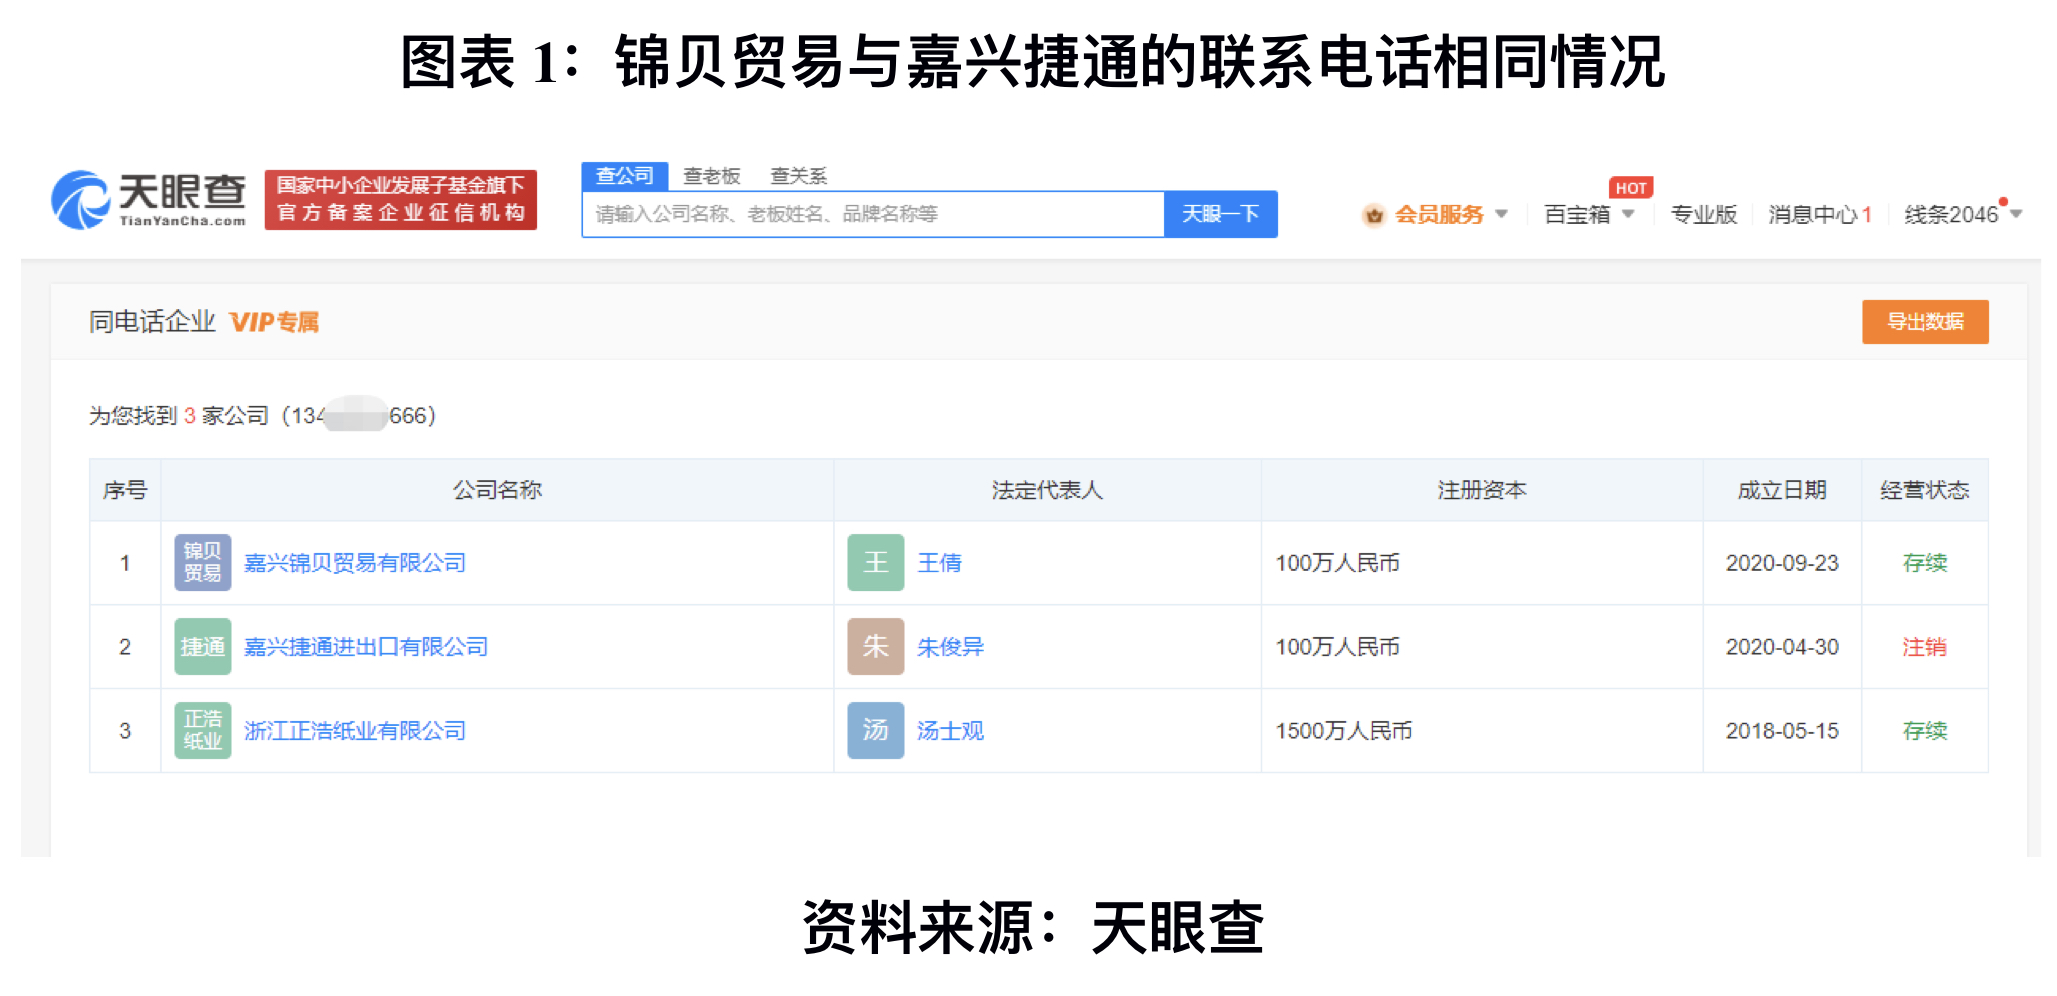Click the 捷通 company logo icon
This screenshot has width=2057, height=996.
point(203,647)
